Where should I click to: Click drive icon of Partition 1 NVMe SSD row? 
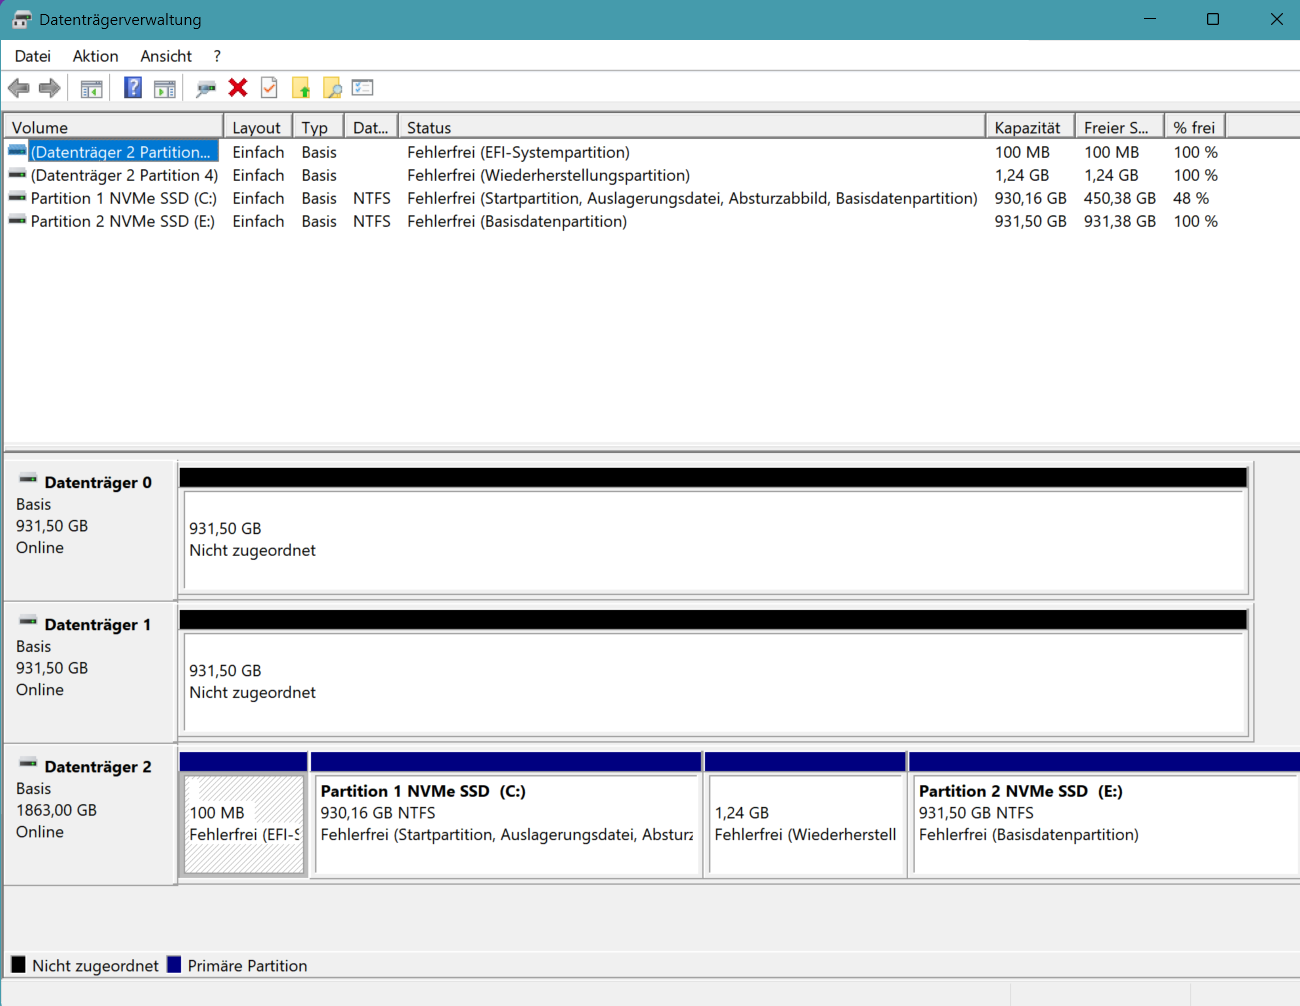(x=17, y=198)
